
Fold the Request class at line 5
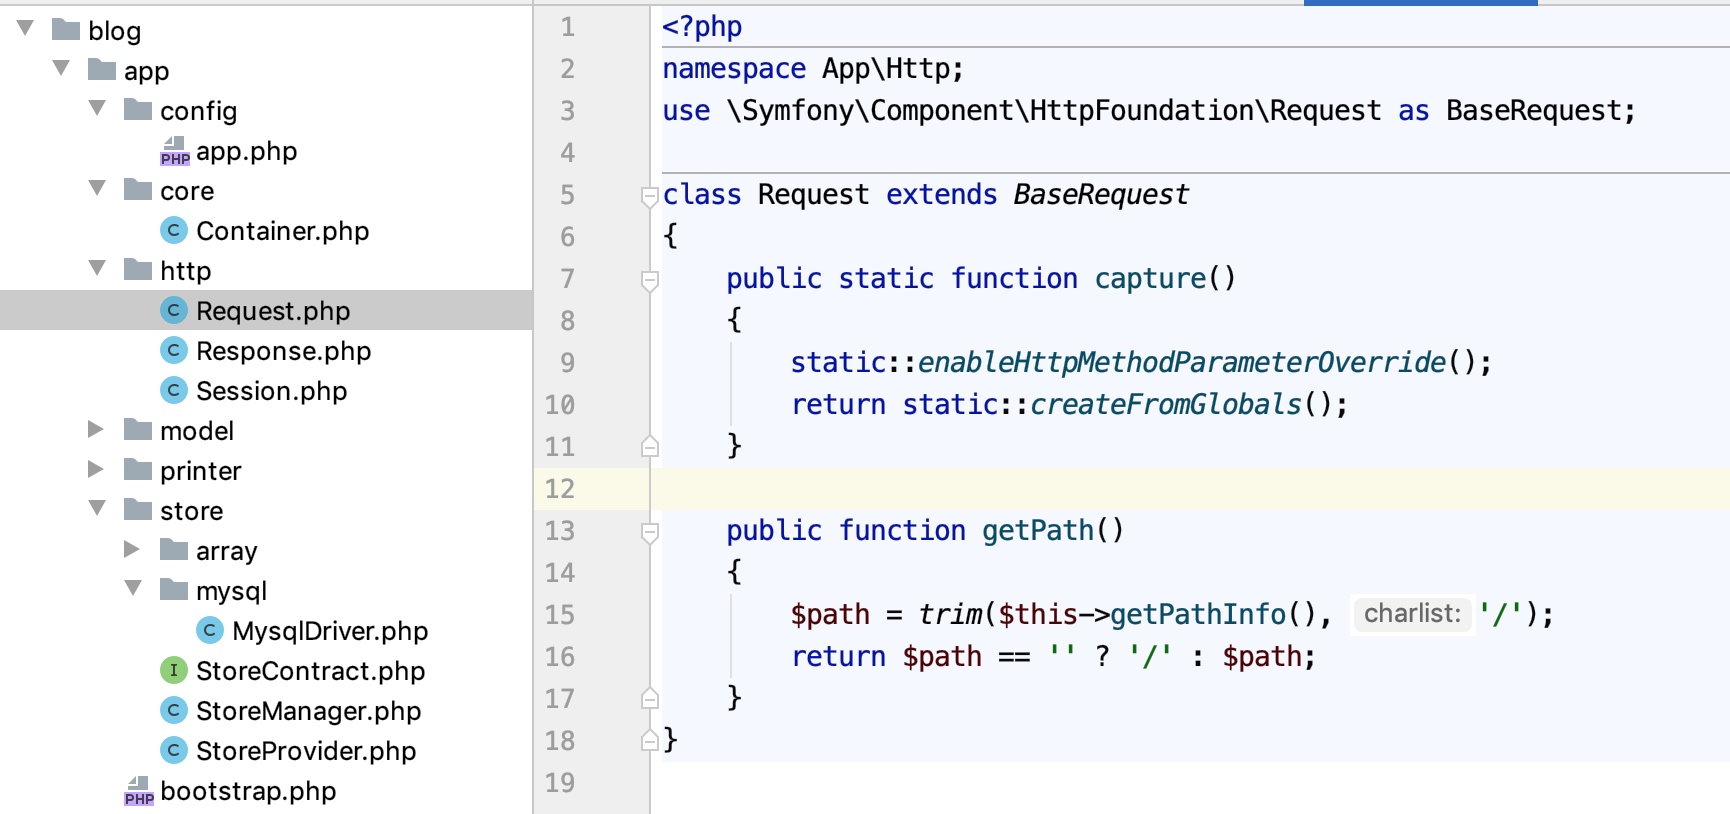pos(650,196)
